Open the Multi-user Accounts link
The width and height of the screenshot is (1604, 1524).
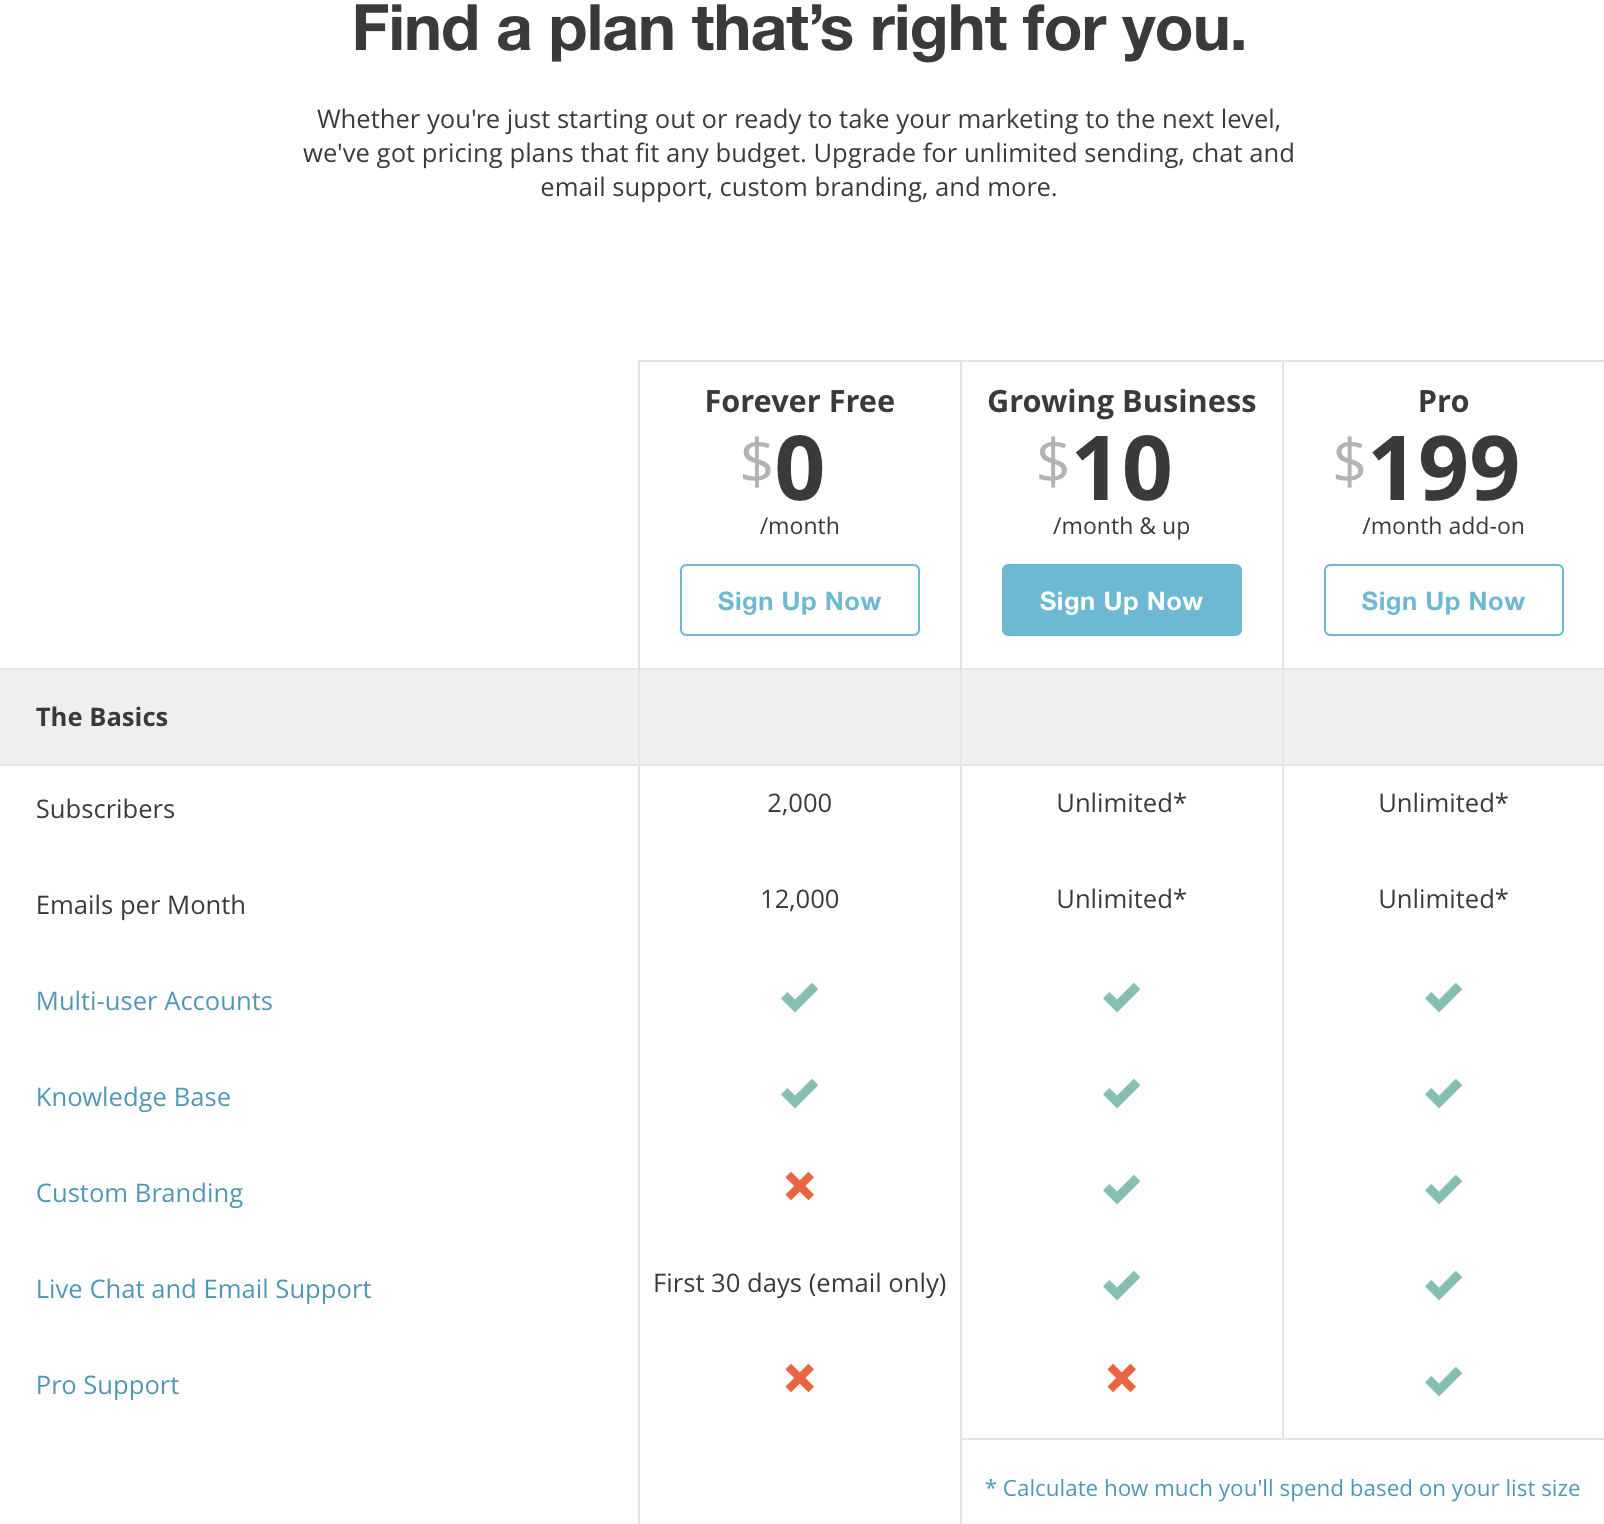(x=154, y=1001)
